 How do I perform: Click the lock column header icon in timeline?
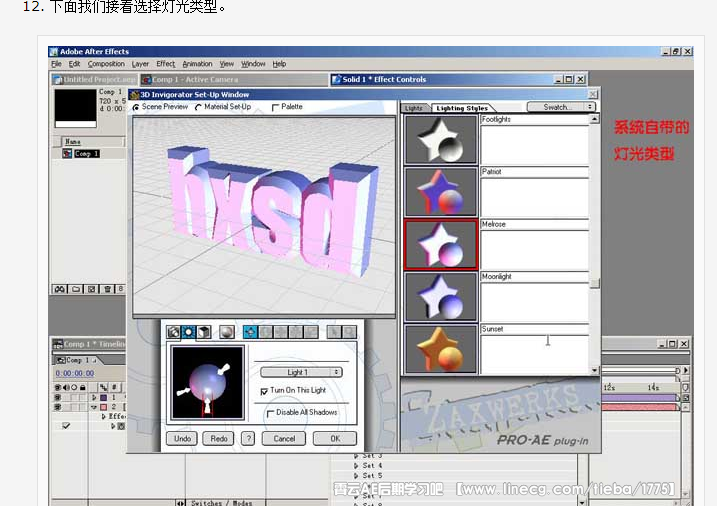tap(83, 388)
